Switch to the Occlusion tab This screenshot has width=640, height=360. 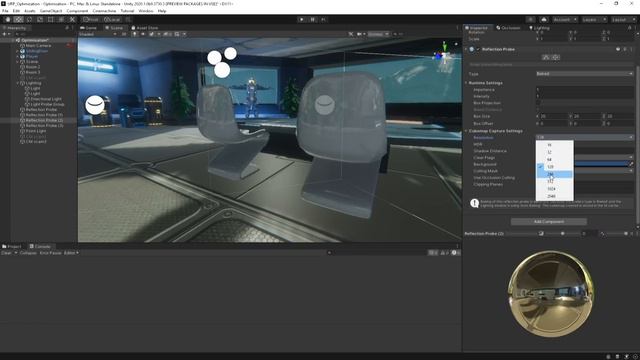[508, 28]
